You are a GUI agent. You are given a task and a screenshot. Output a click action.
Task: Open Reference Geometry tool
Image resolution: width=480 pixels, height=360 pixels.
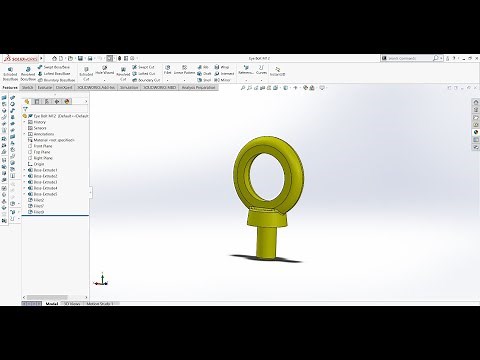coord(246,70)
